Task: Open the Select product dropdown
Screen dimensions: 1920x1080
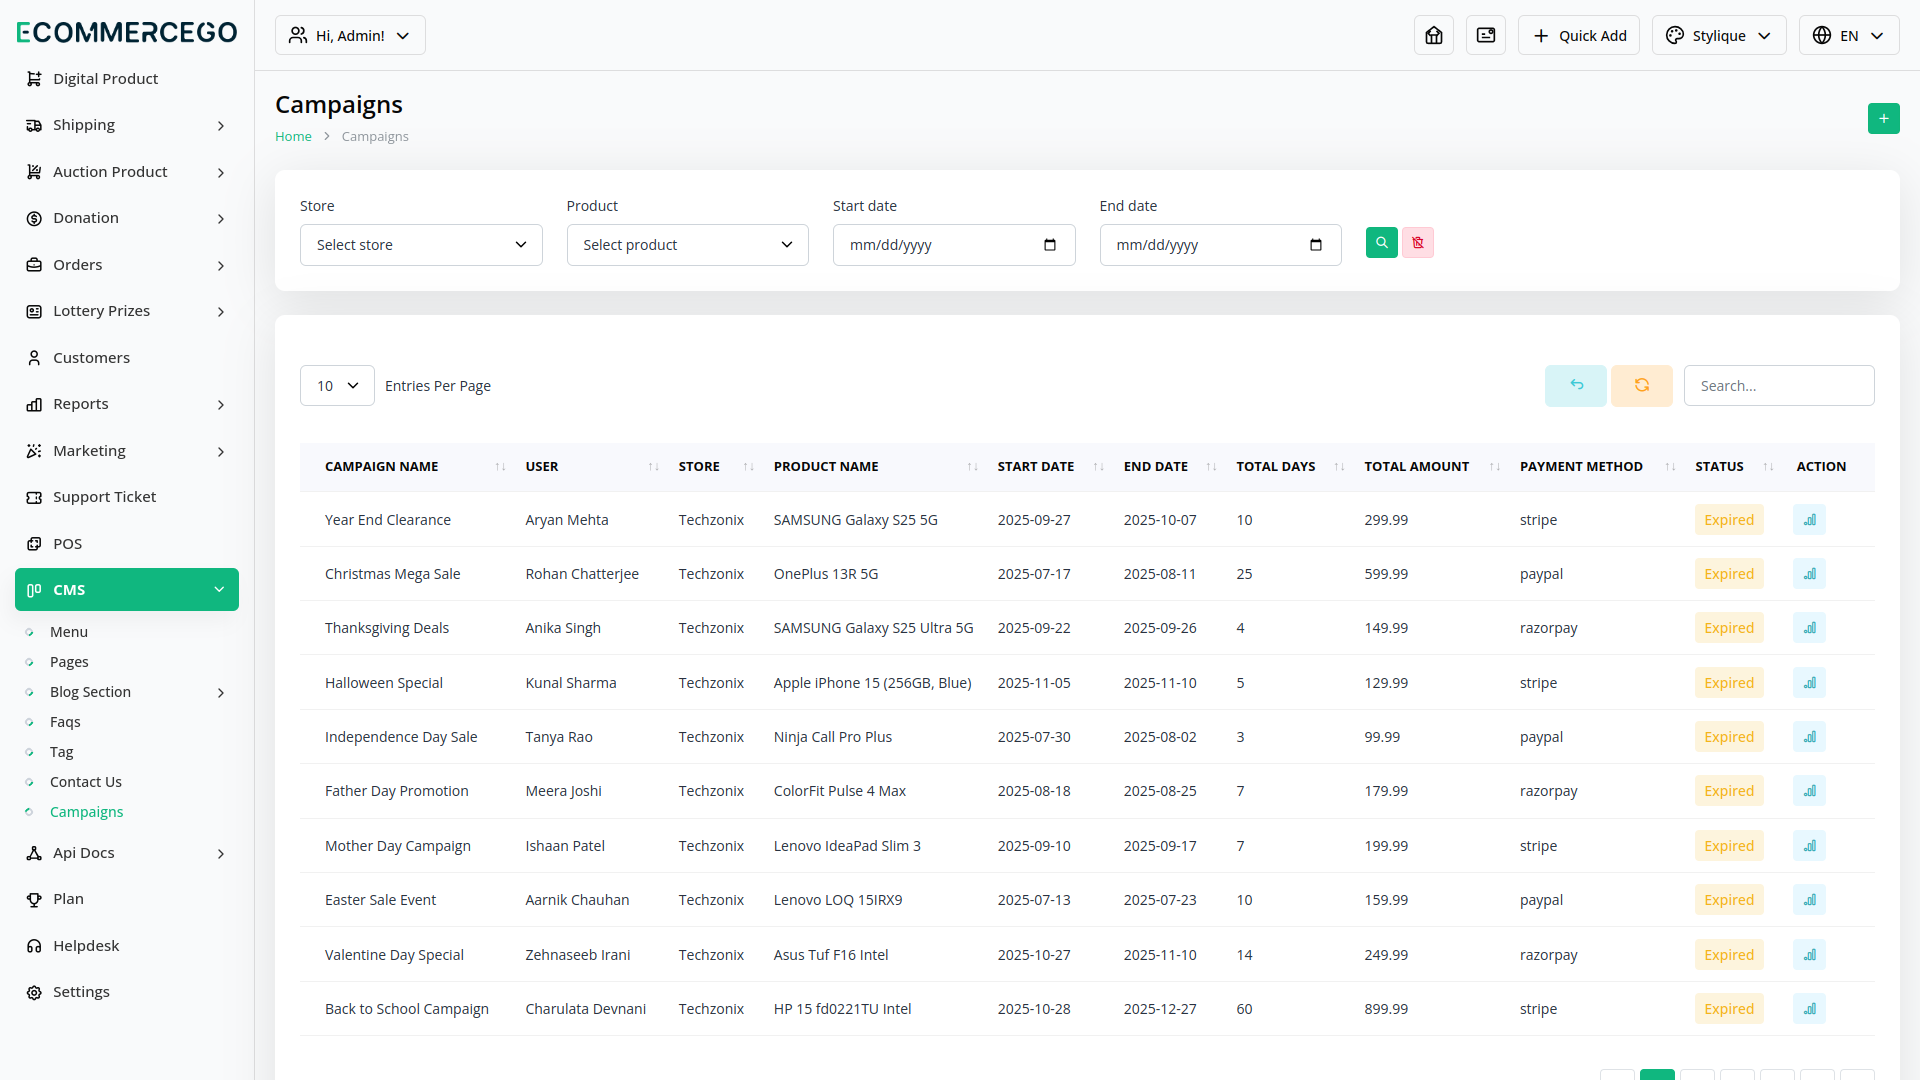Action: pos(688,245)
